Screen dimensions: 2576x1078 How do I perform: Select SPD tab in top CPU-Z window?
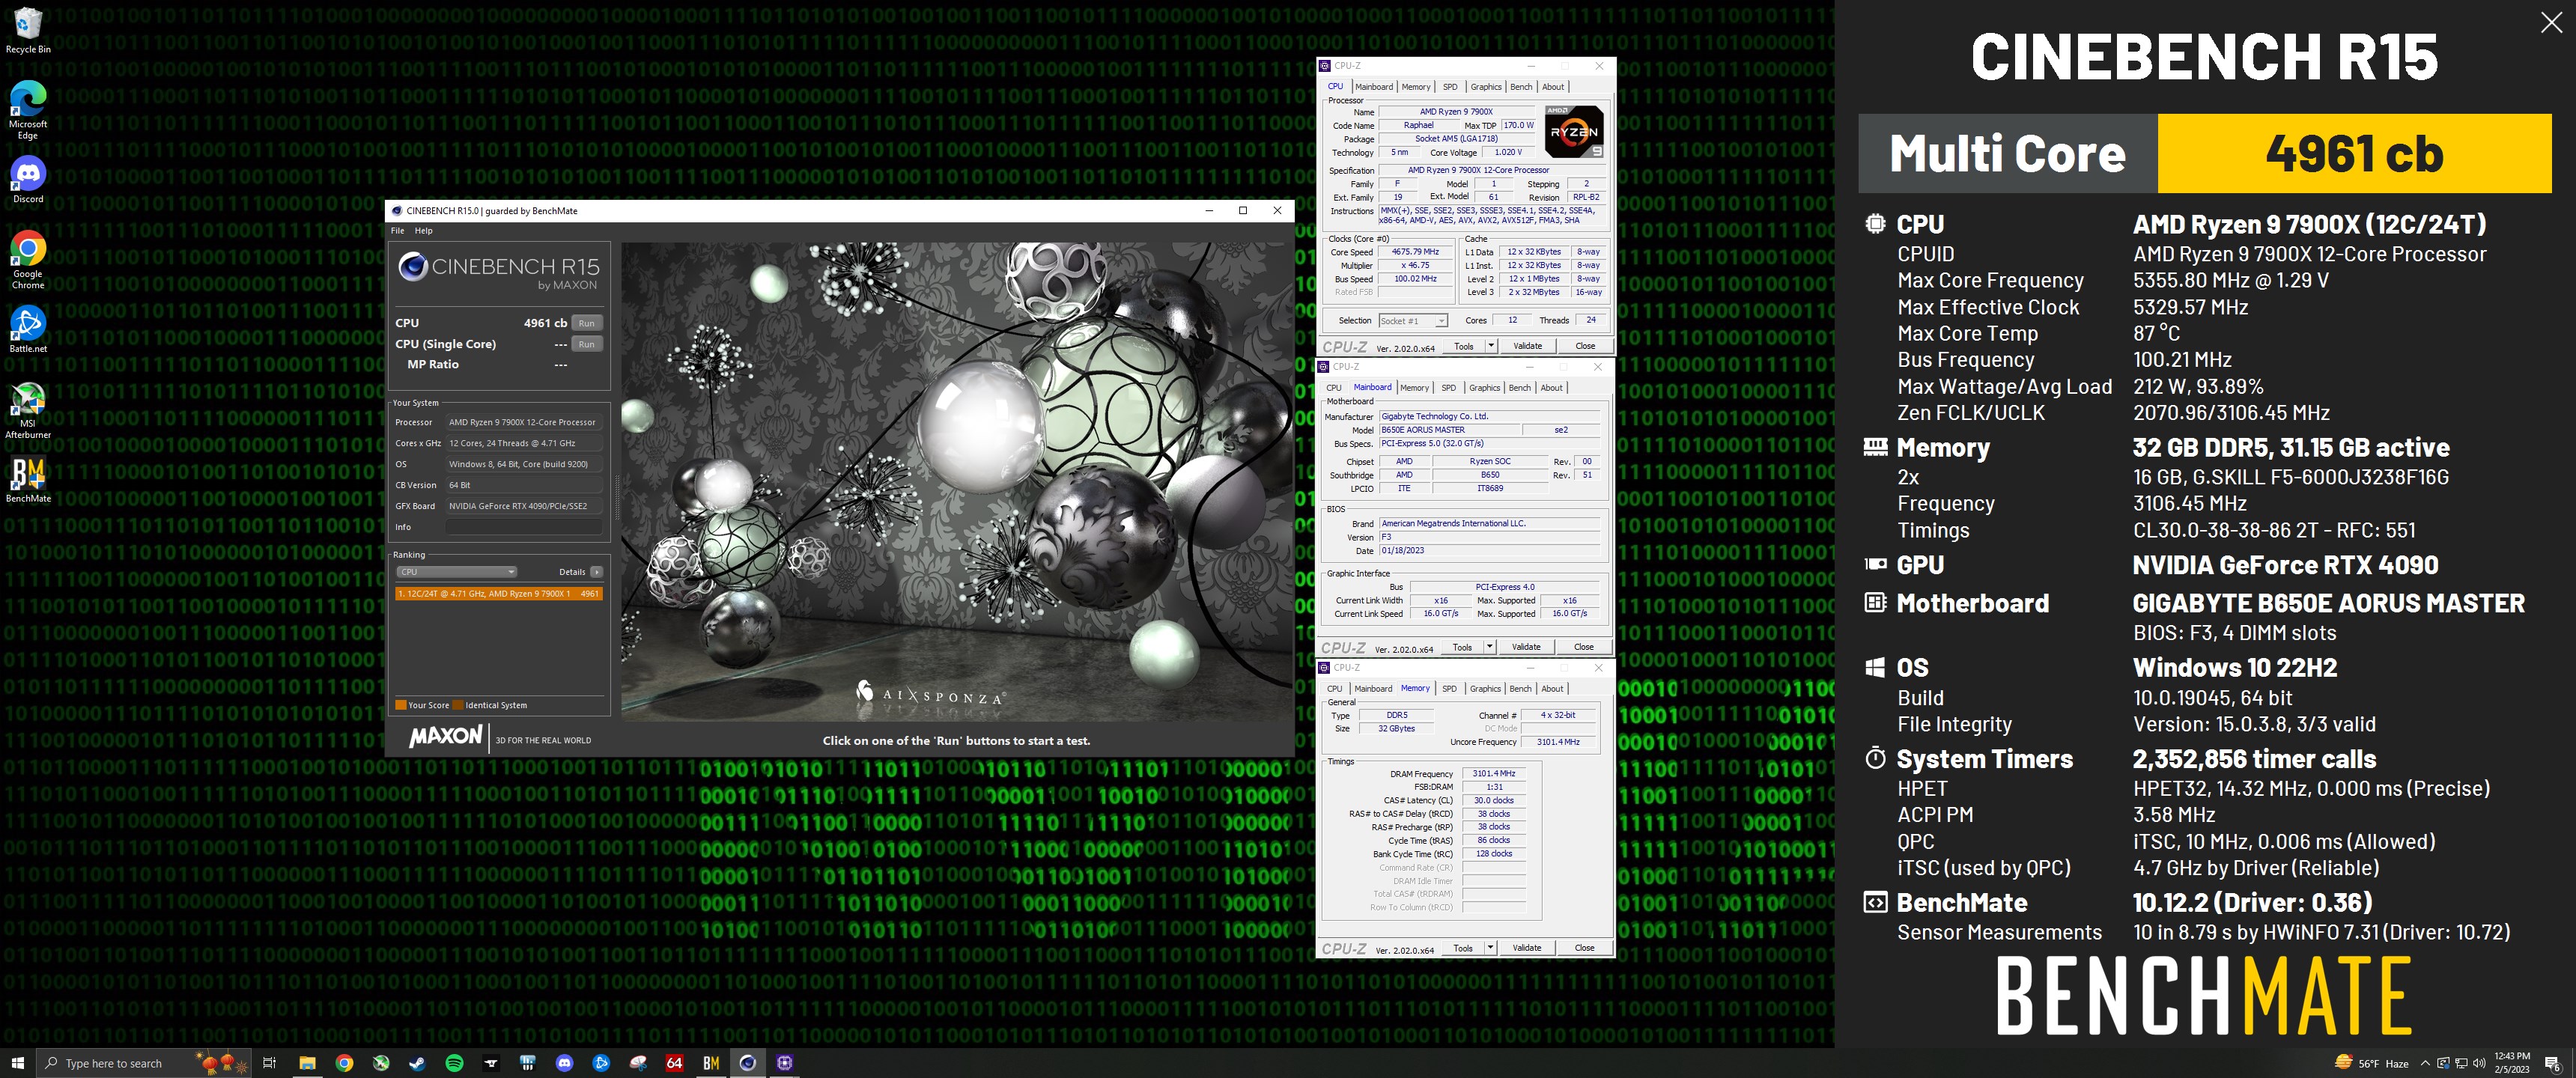pos(1450,87)
